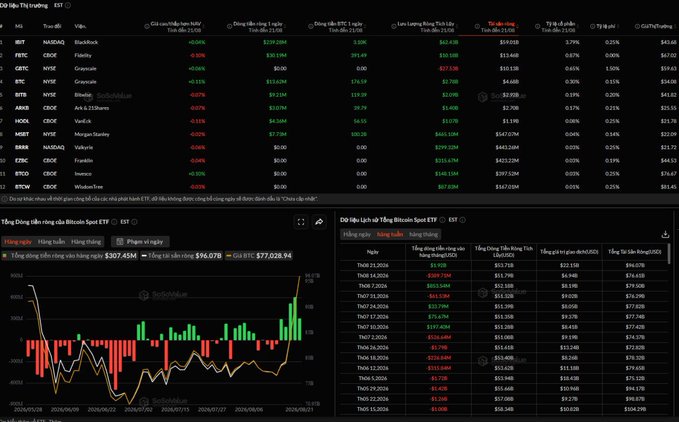Screen dimensions: 679x422
Task: Open GBTC Grayscale ETF row
Action: point(340,68)
